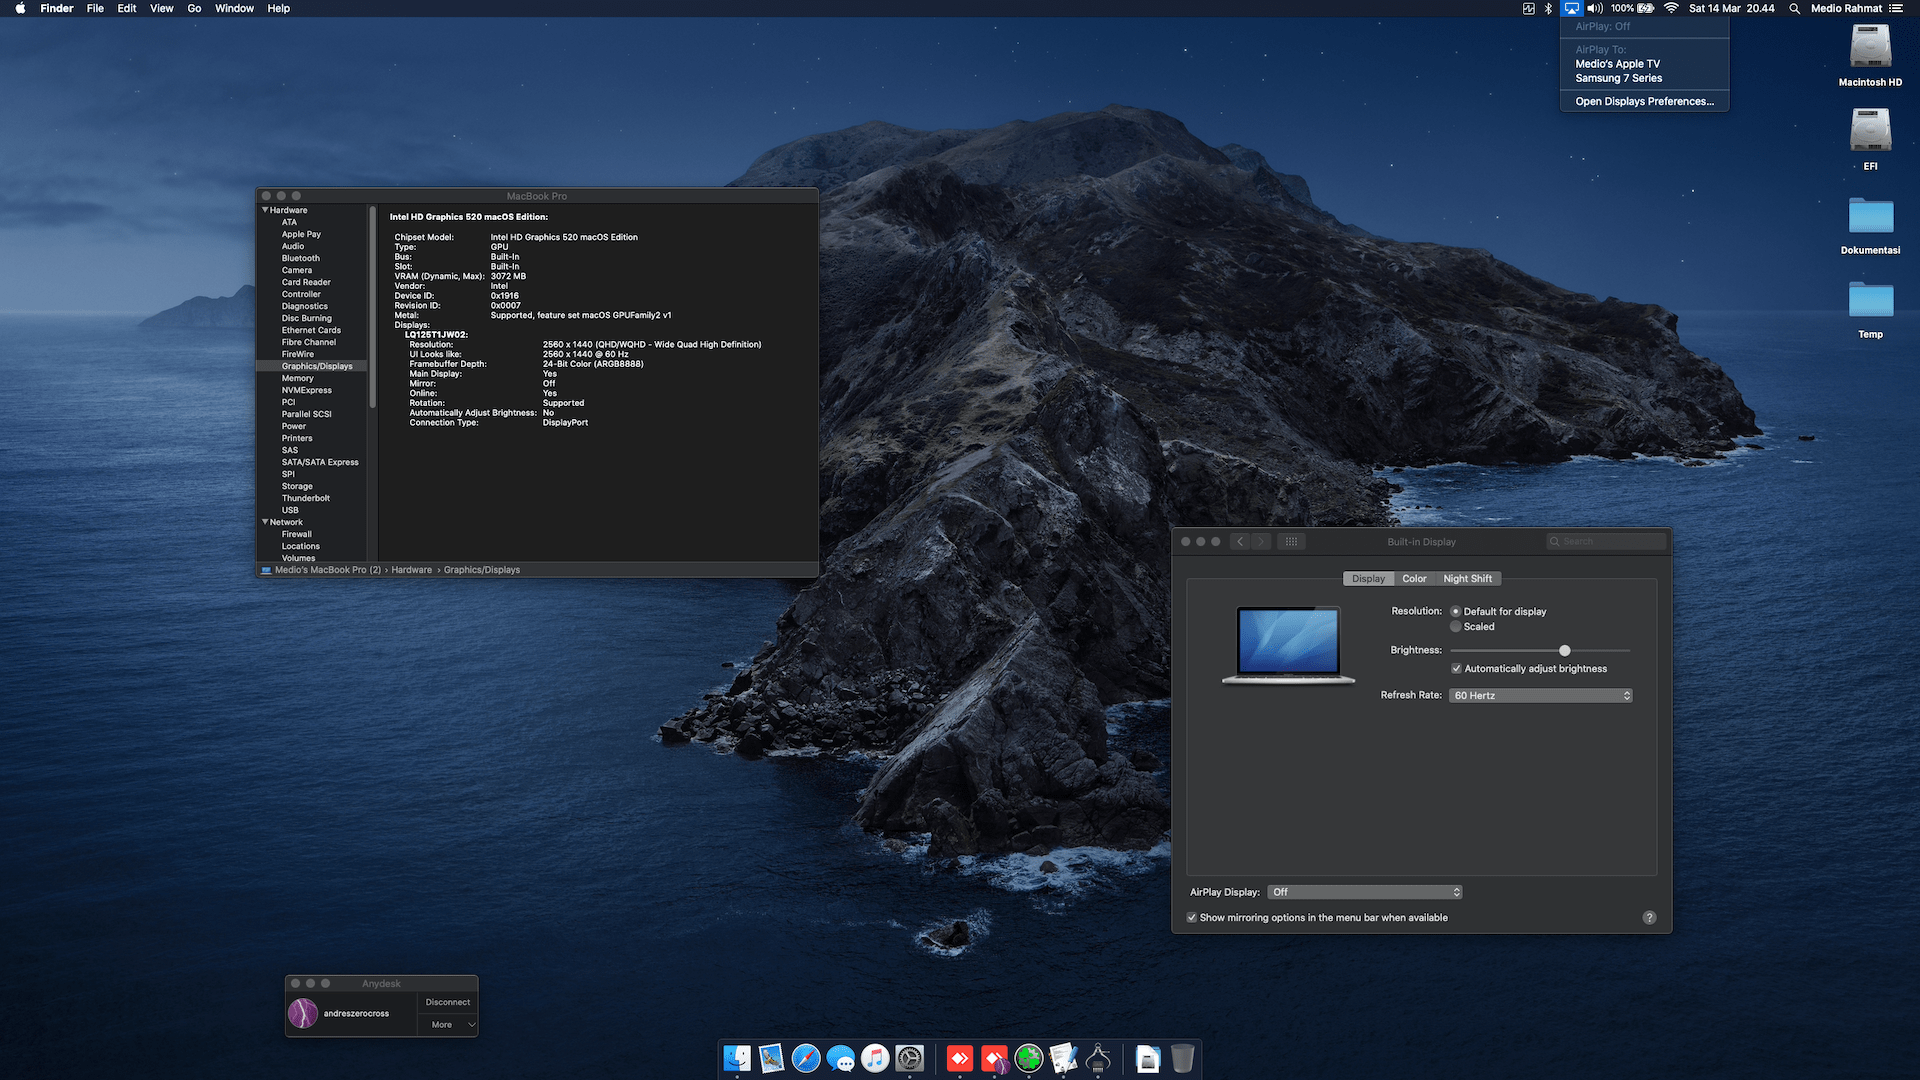
Task: Open the Go menu
Action: click(194, 8)
